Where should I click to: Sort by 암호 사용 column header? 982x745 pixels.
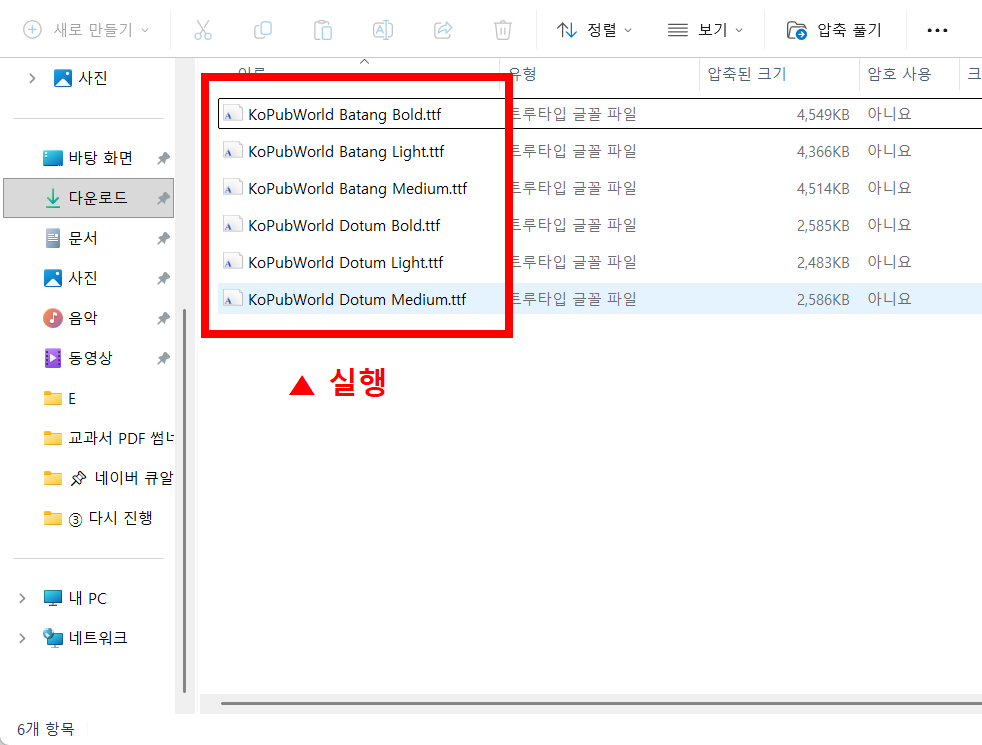pyautogui.click(x=909, y=74)
